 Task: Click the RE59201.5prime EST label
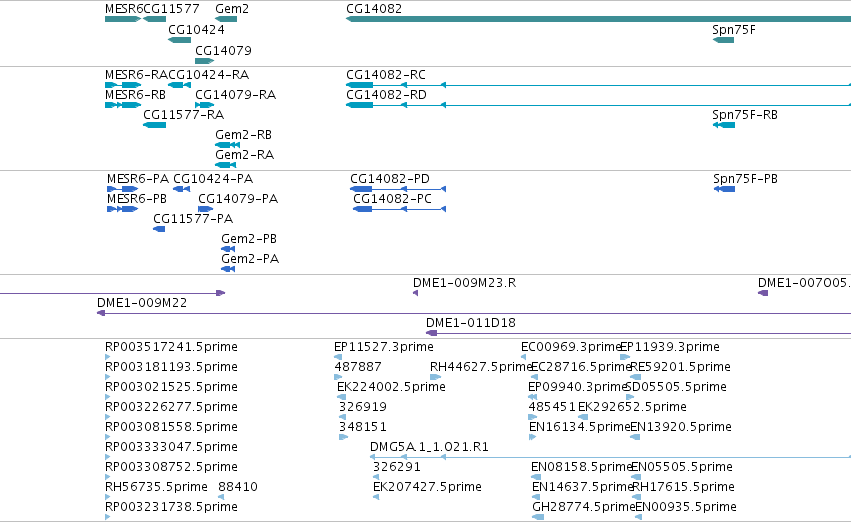coord(680,367)
